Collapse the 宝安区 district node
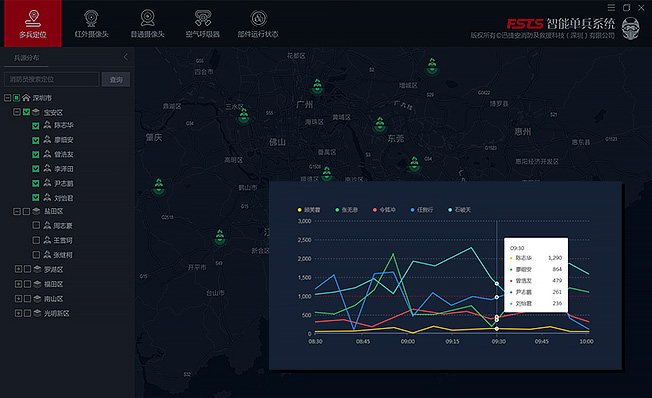This screenshot has width=652, height=398. [17, 112]
